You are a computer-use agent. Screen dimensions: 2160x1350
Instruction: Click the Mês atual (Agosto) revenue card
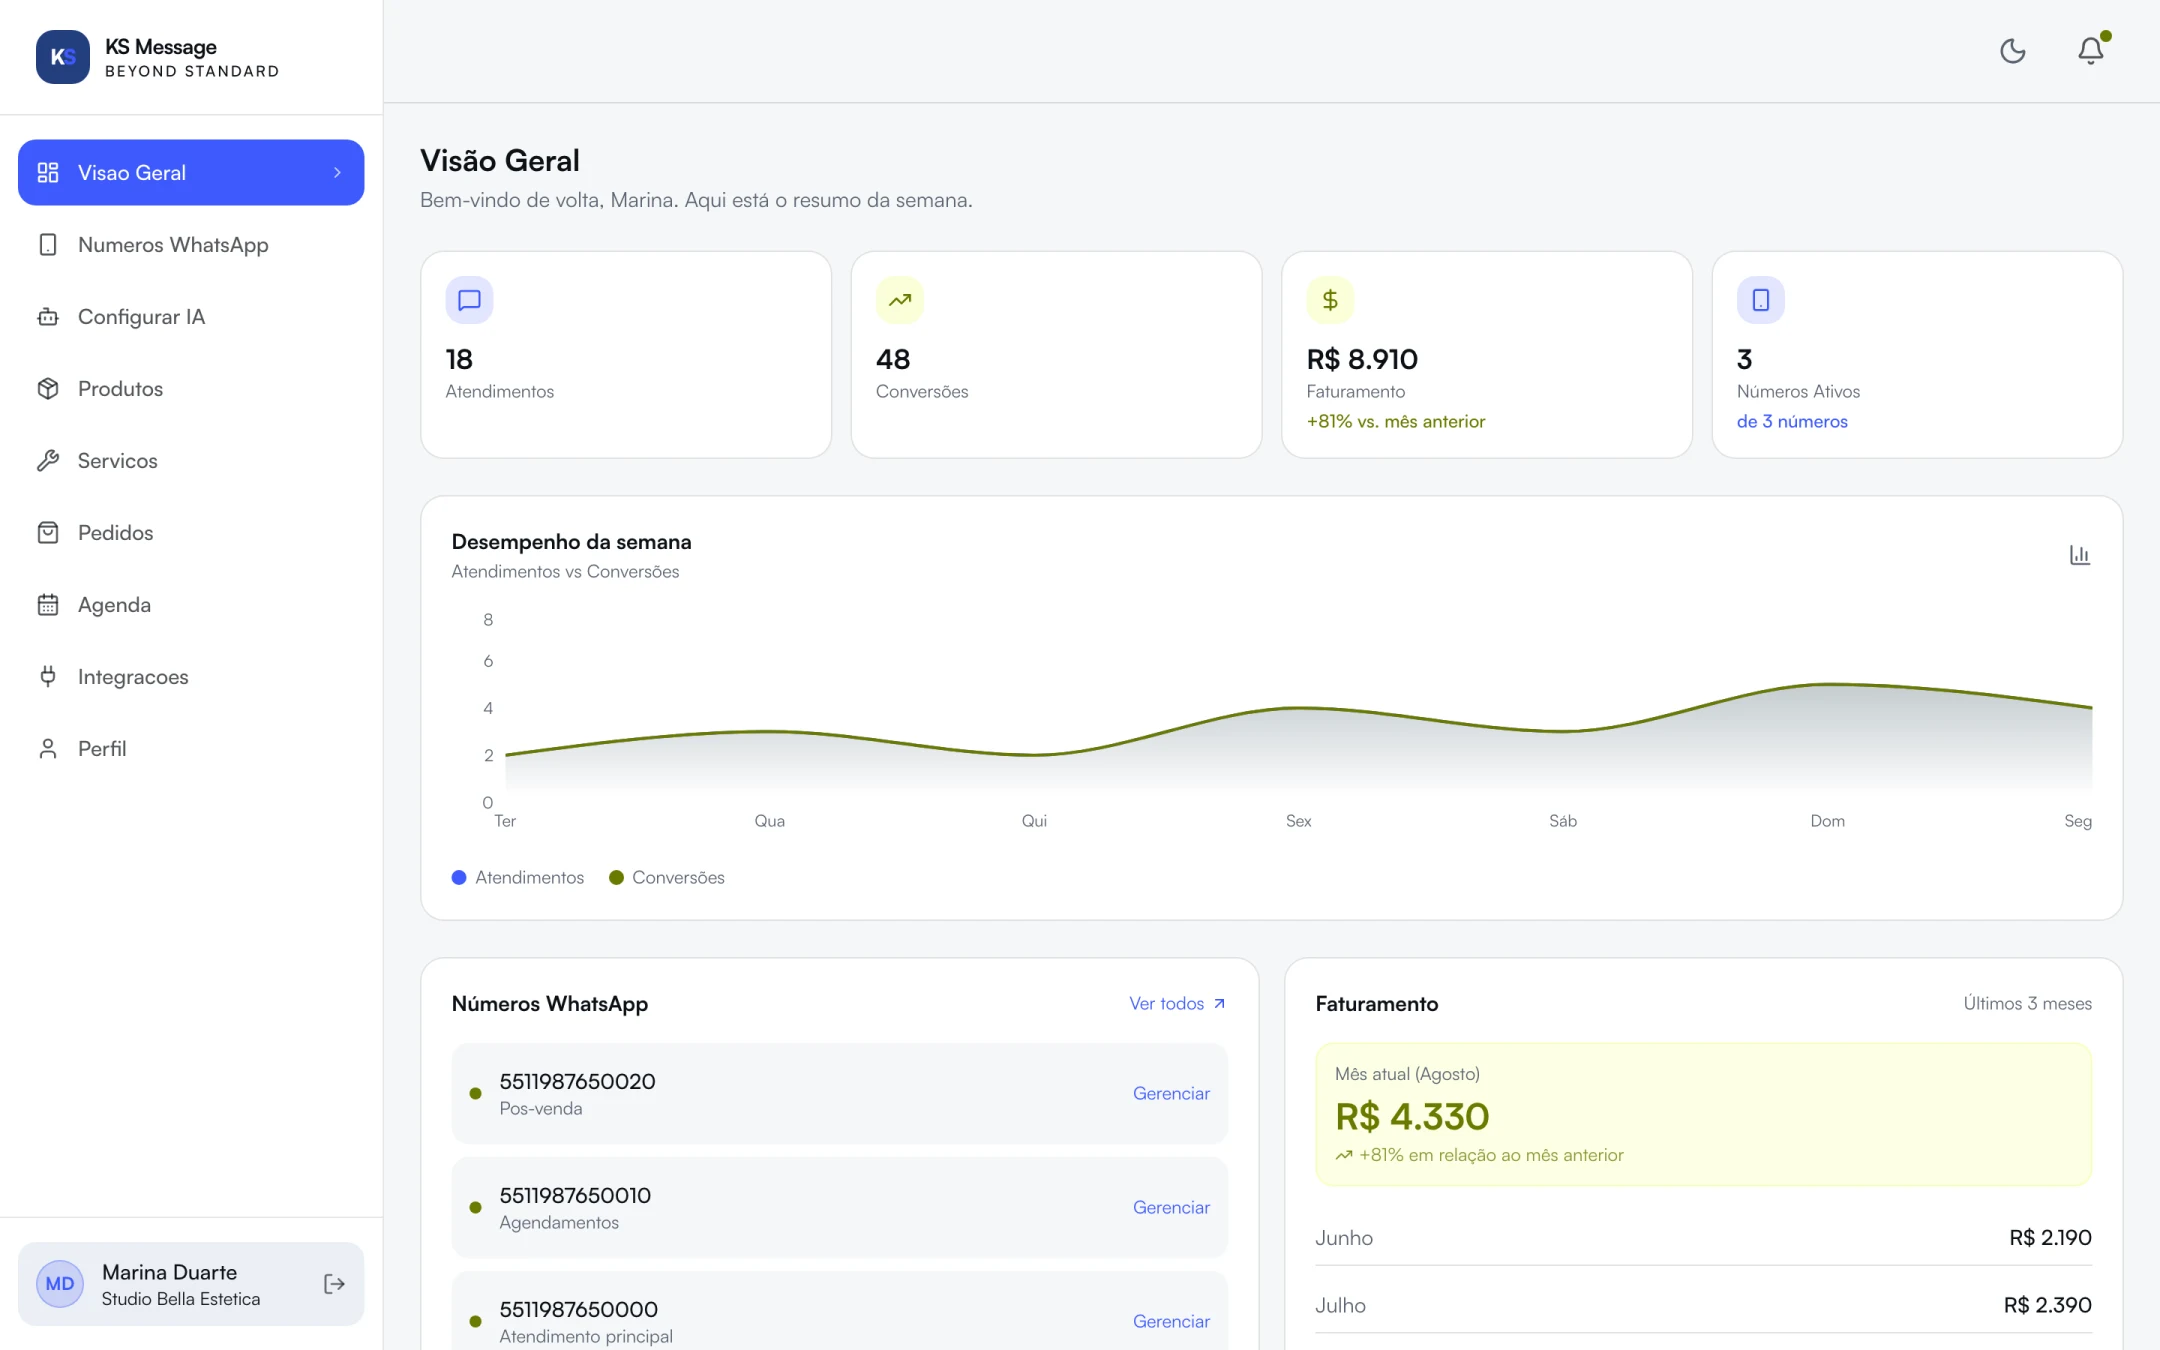coord(1703,1114)
